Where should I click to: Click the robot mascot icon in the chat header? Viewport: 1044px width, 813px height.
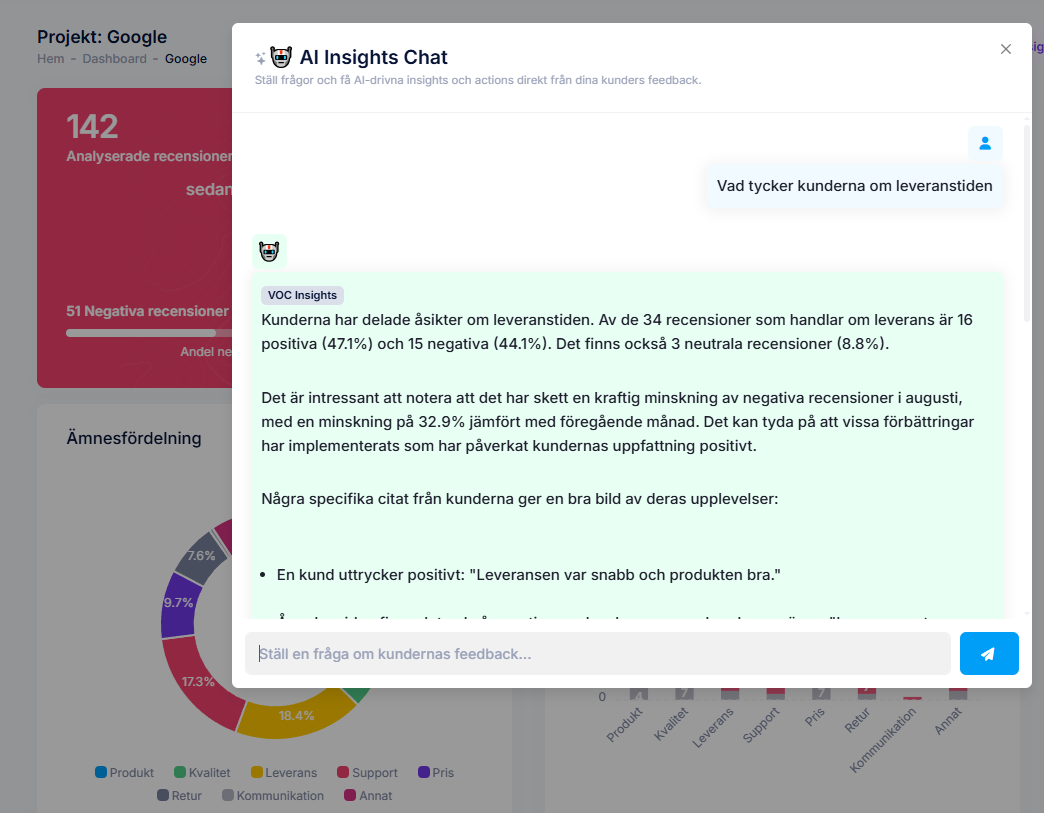(x=281, y=56)
